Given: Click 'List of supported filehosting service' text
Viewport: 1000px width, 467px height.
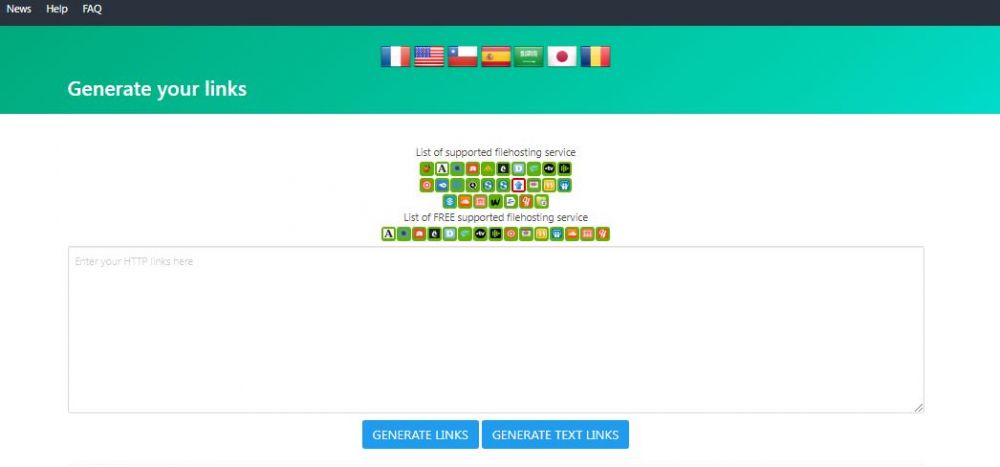Looking at the screenshot, I should pos(496,152).
